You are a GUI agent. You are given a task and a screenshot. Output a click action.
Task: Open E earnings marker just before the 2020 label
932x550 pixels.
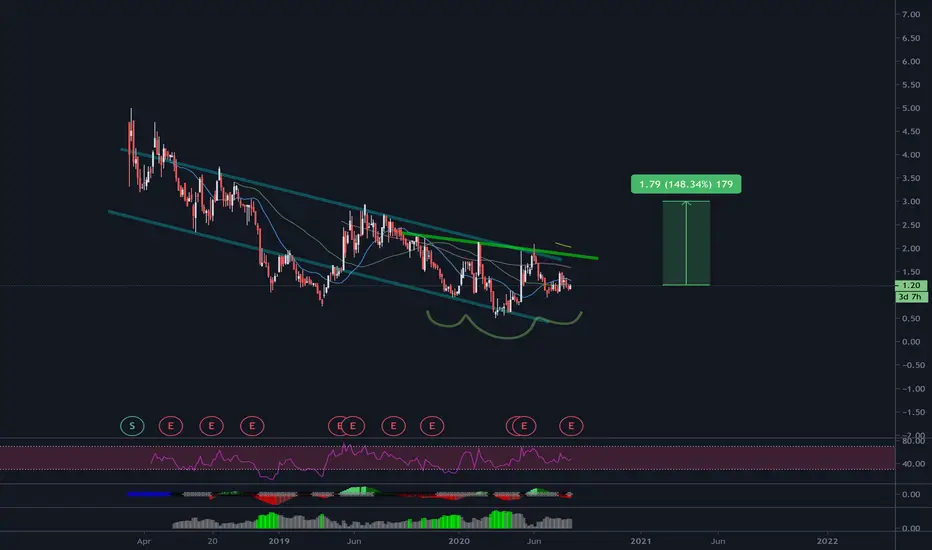[x=432, y=426]
